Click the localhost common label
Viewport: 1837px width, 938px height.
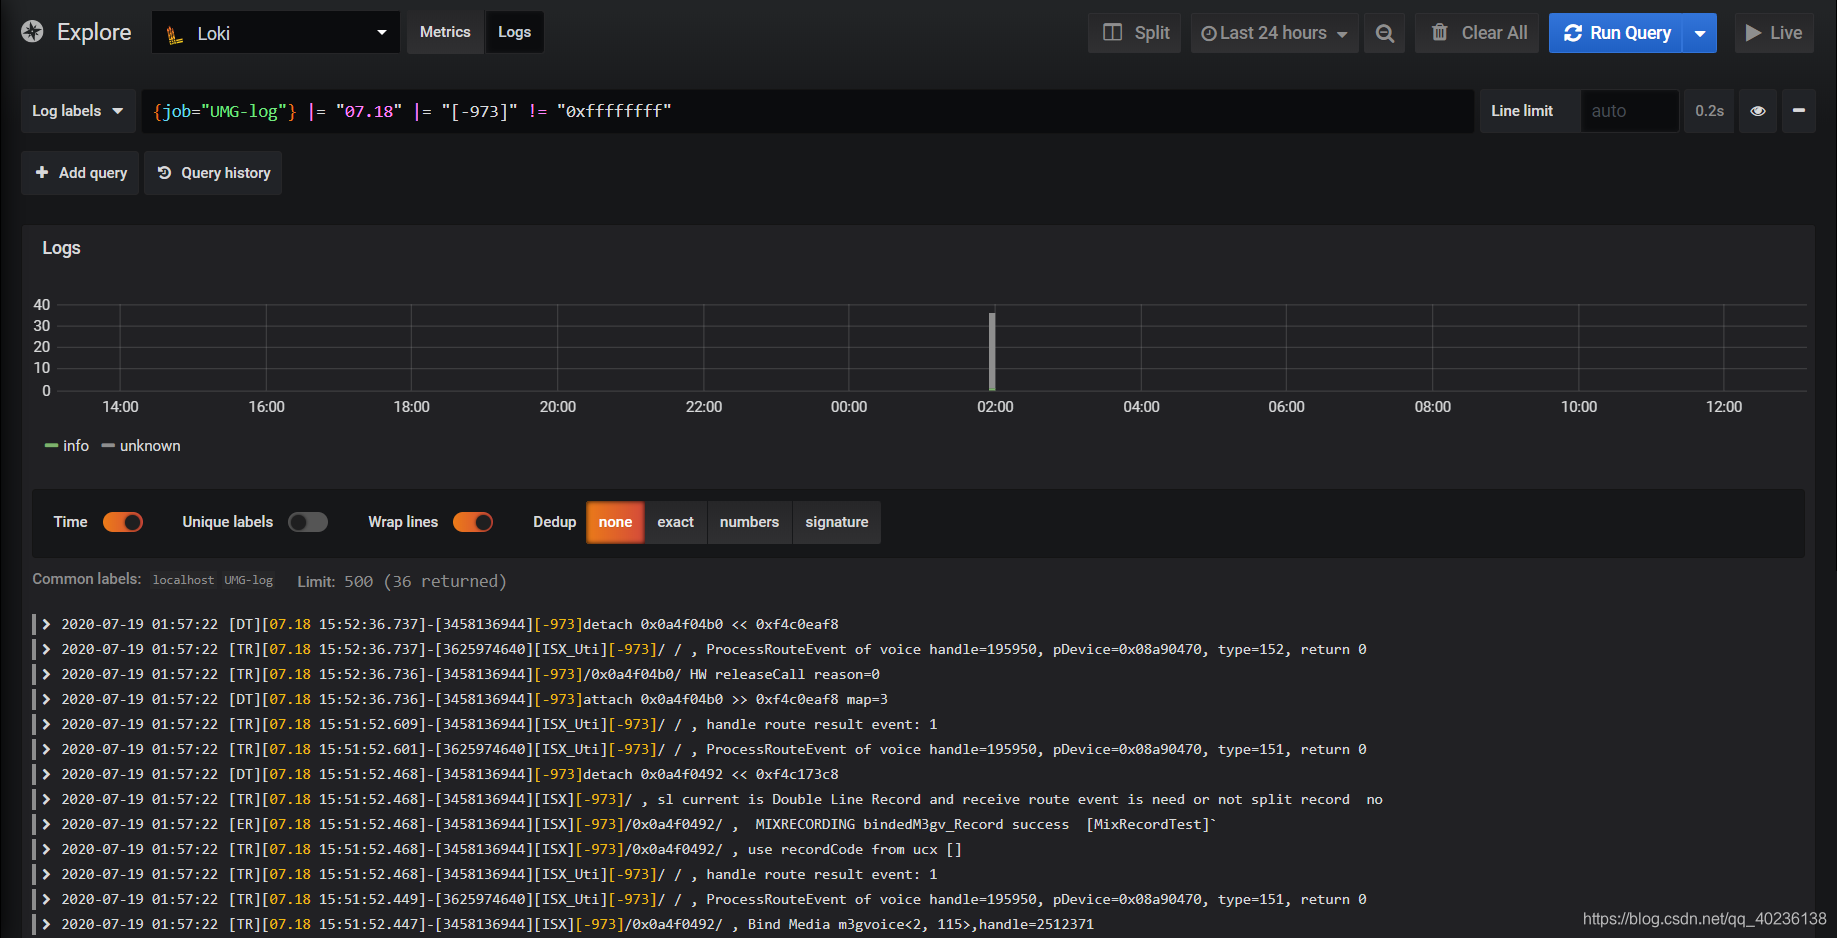(x=183, y=580)
